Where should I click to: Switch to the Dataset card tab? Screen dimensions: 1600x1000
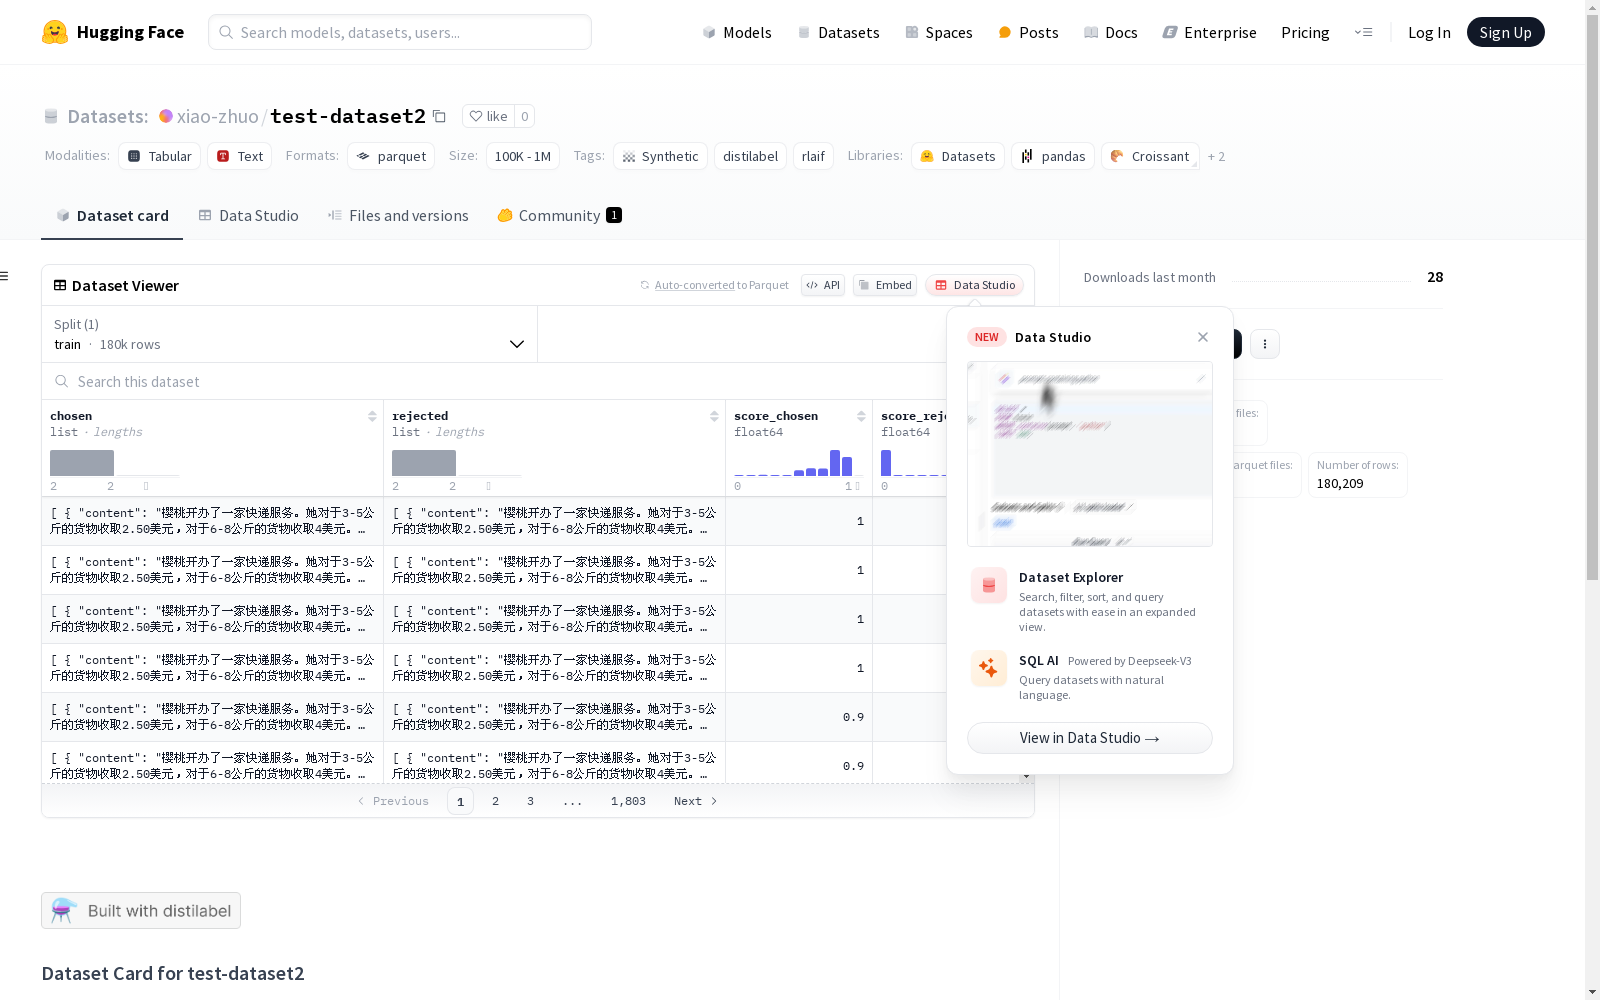[112, 215]
